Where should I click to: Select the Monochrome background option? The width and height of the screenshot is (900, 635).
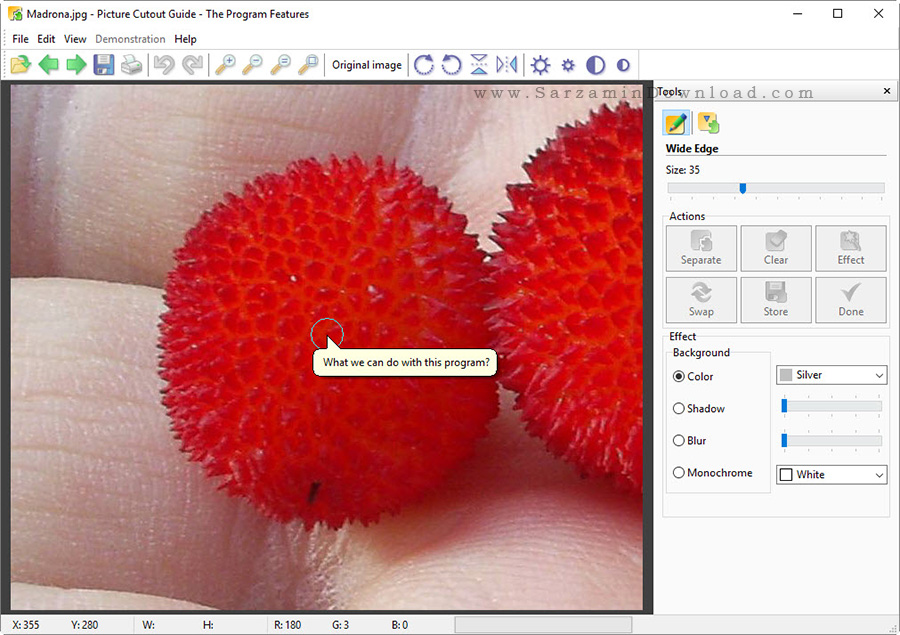pos(712,473)
